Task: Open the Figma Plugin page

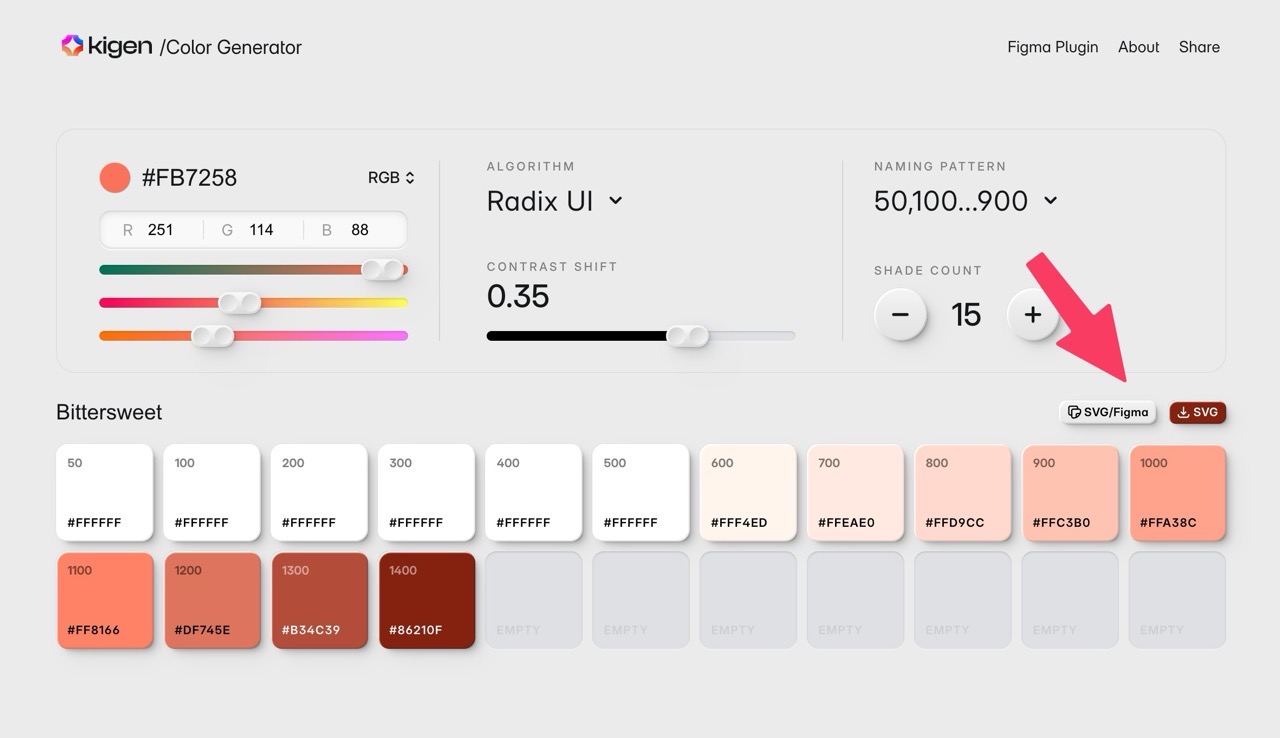Action: (x=1052, y=47)
